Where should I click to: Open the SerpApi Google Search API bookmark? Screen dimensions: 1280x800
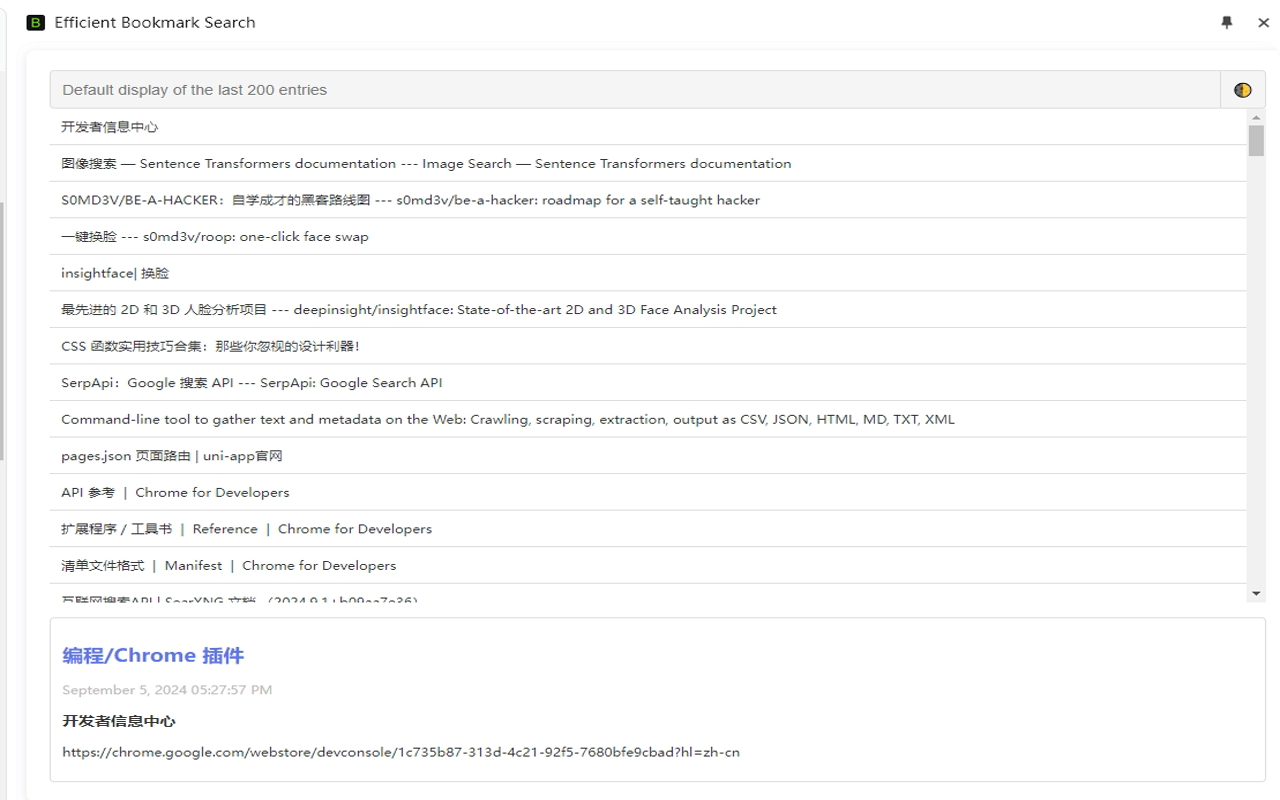tap(251, 383)
